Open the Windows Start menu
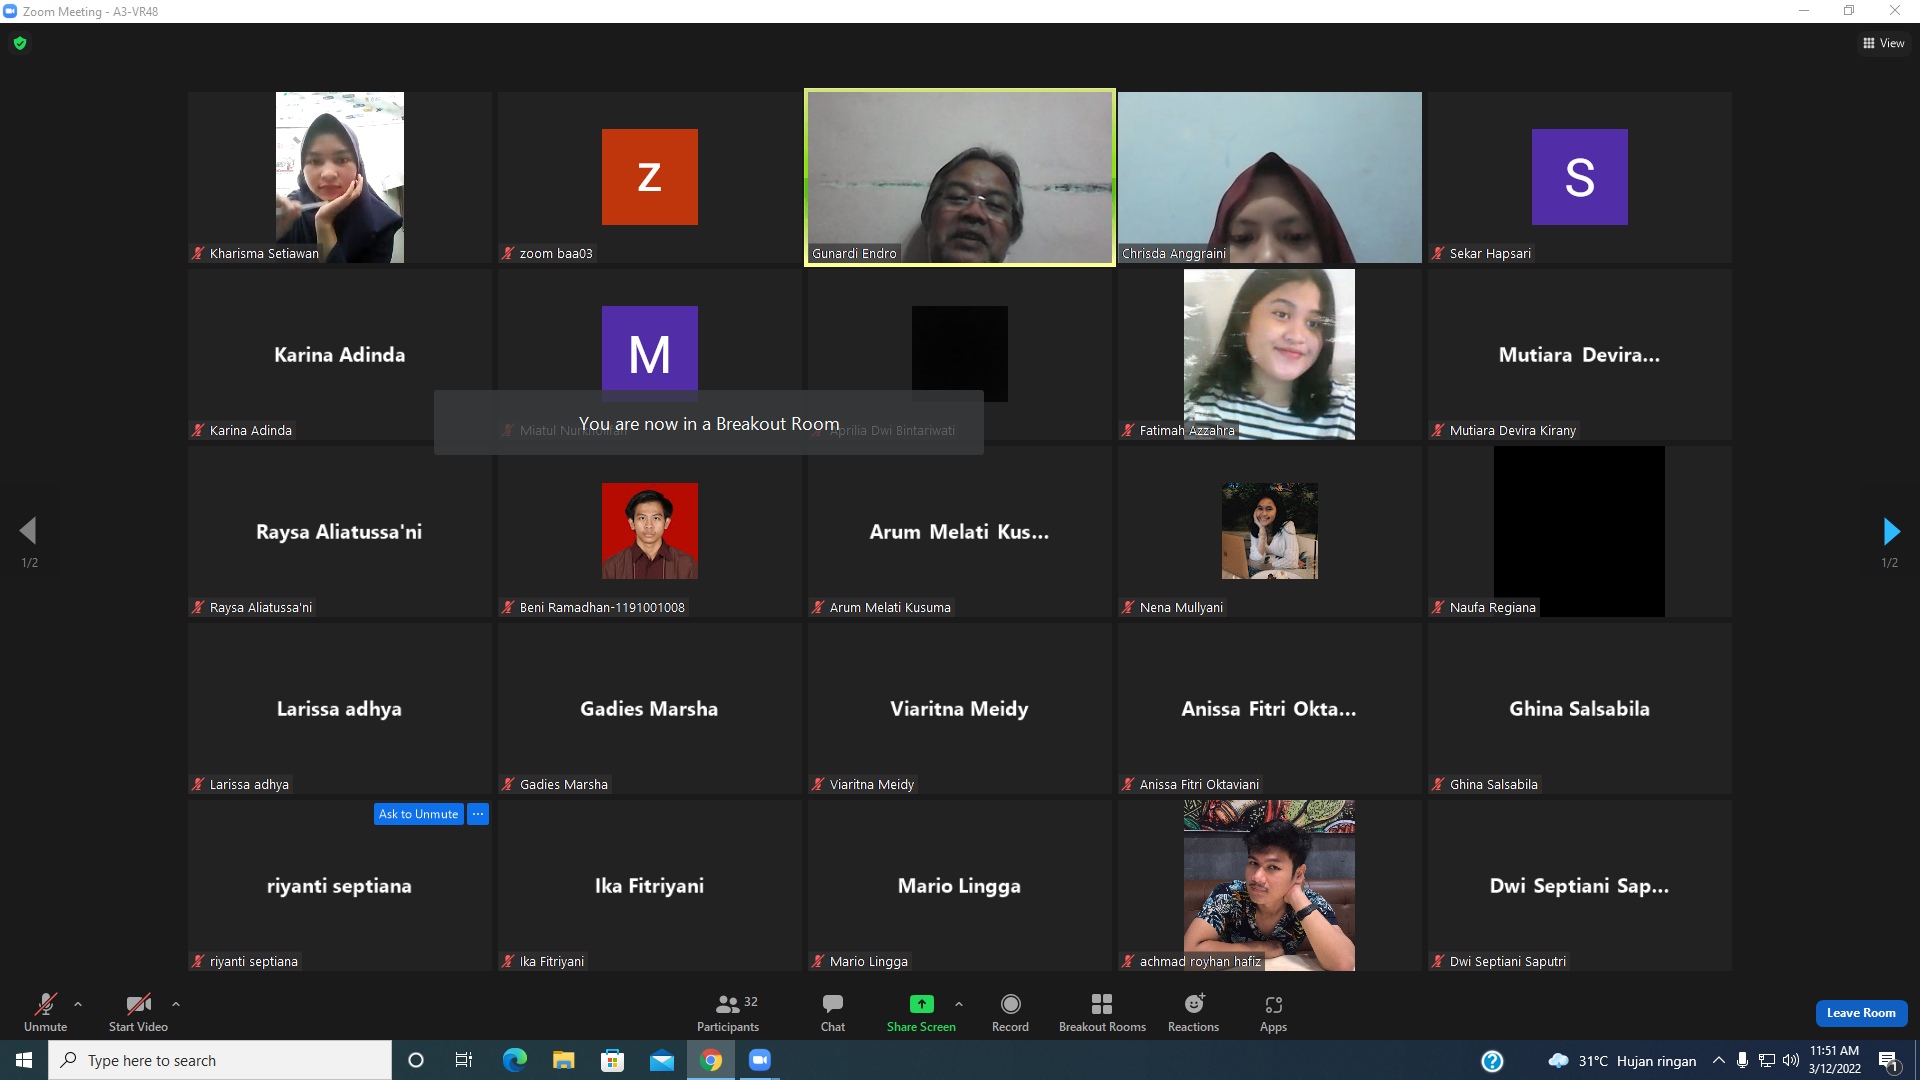The image size is (1920, 1080). (x=24, y=1060)
